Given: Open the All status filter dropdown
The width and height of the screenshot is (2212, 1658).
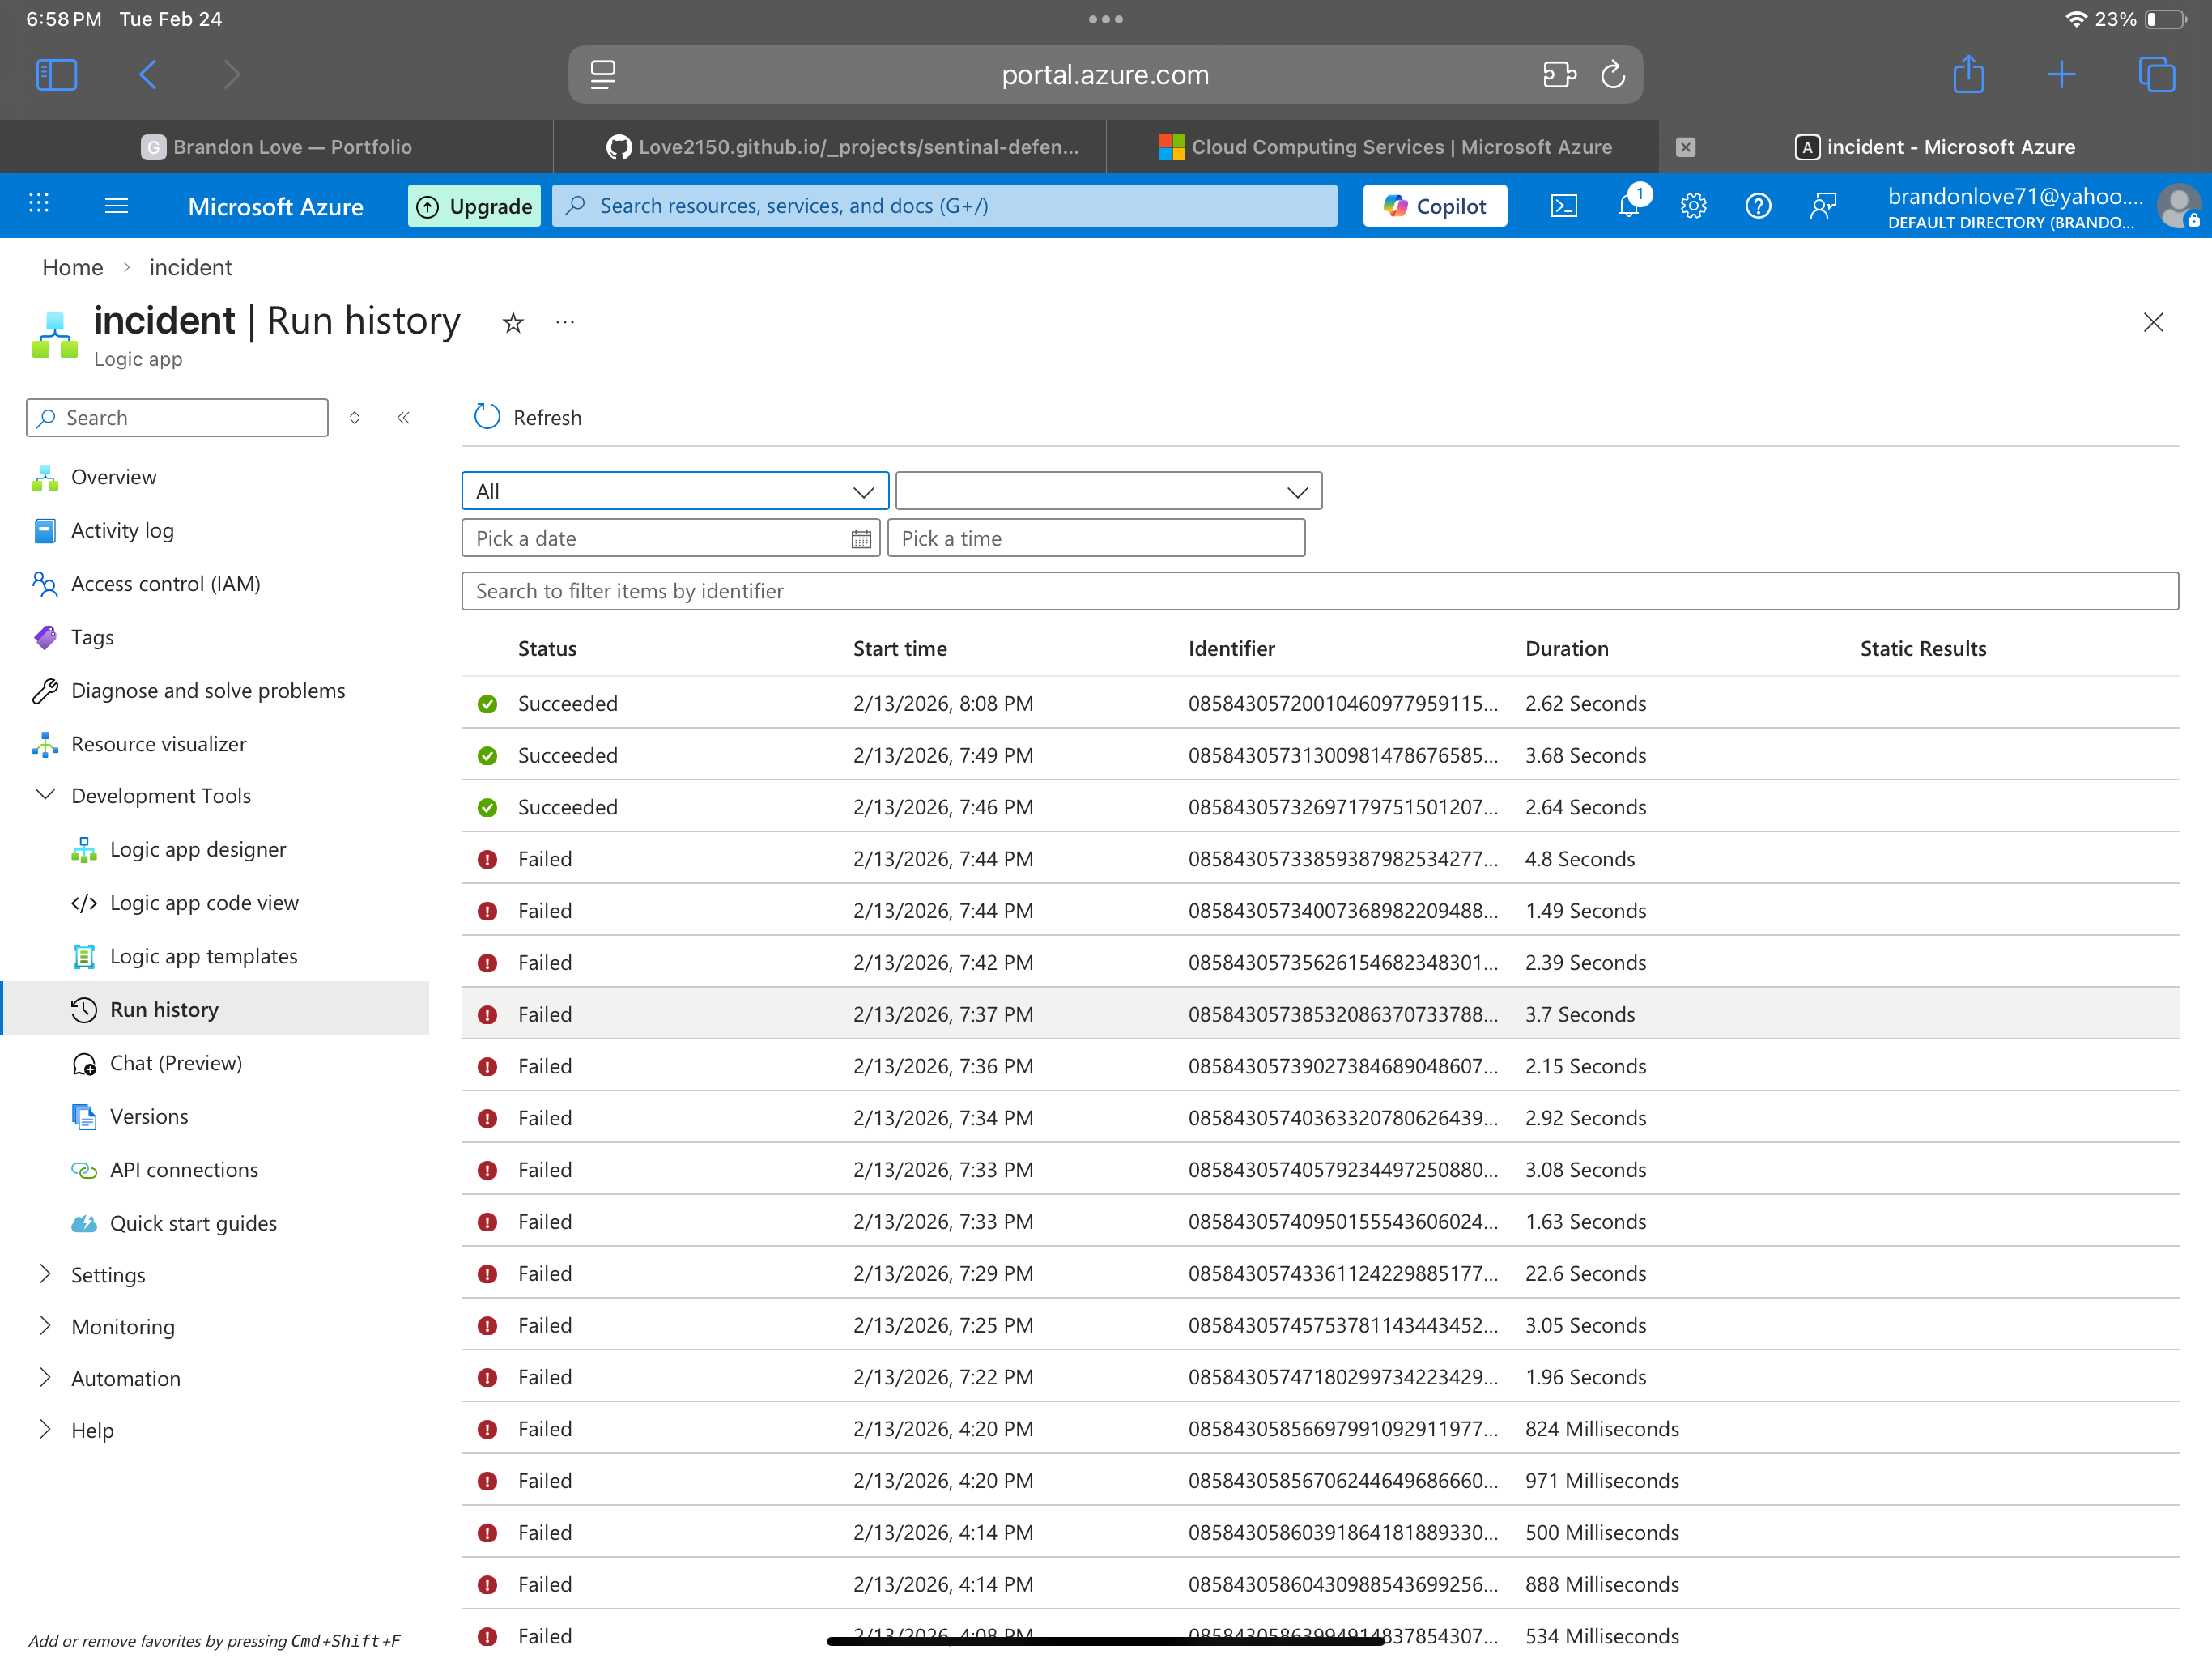Looking at the screenshot, I should click(675, 491).
